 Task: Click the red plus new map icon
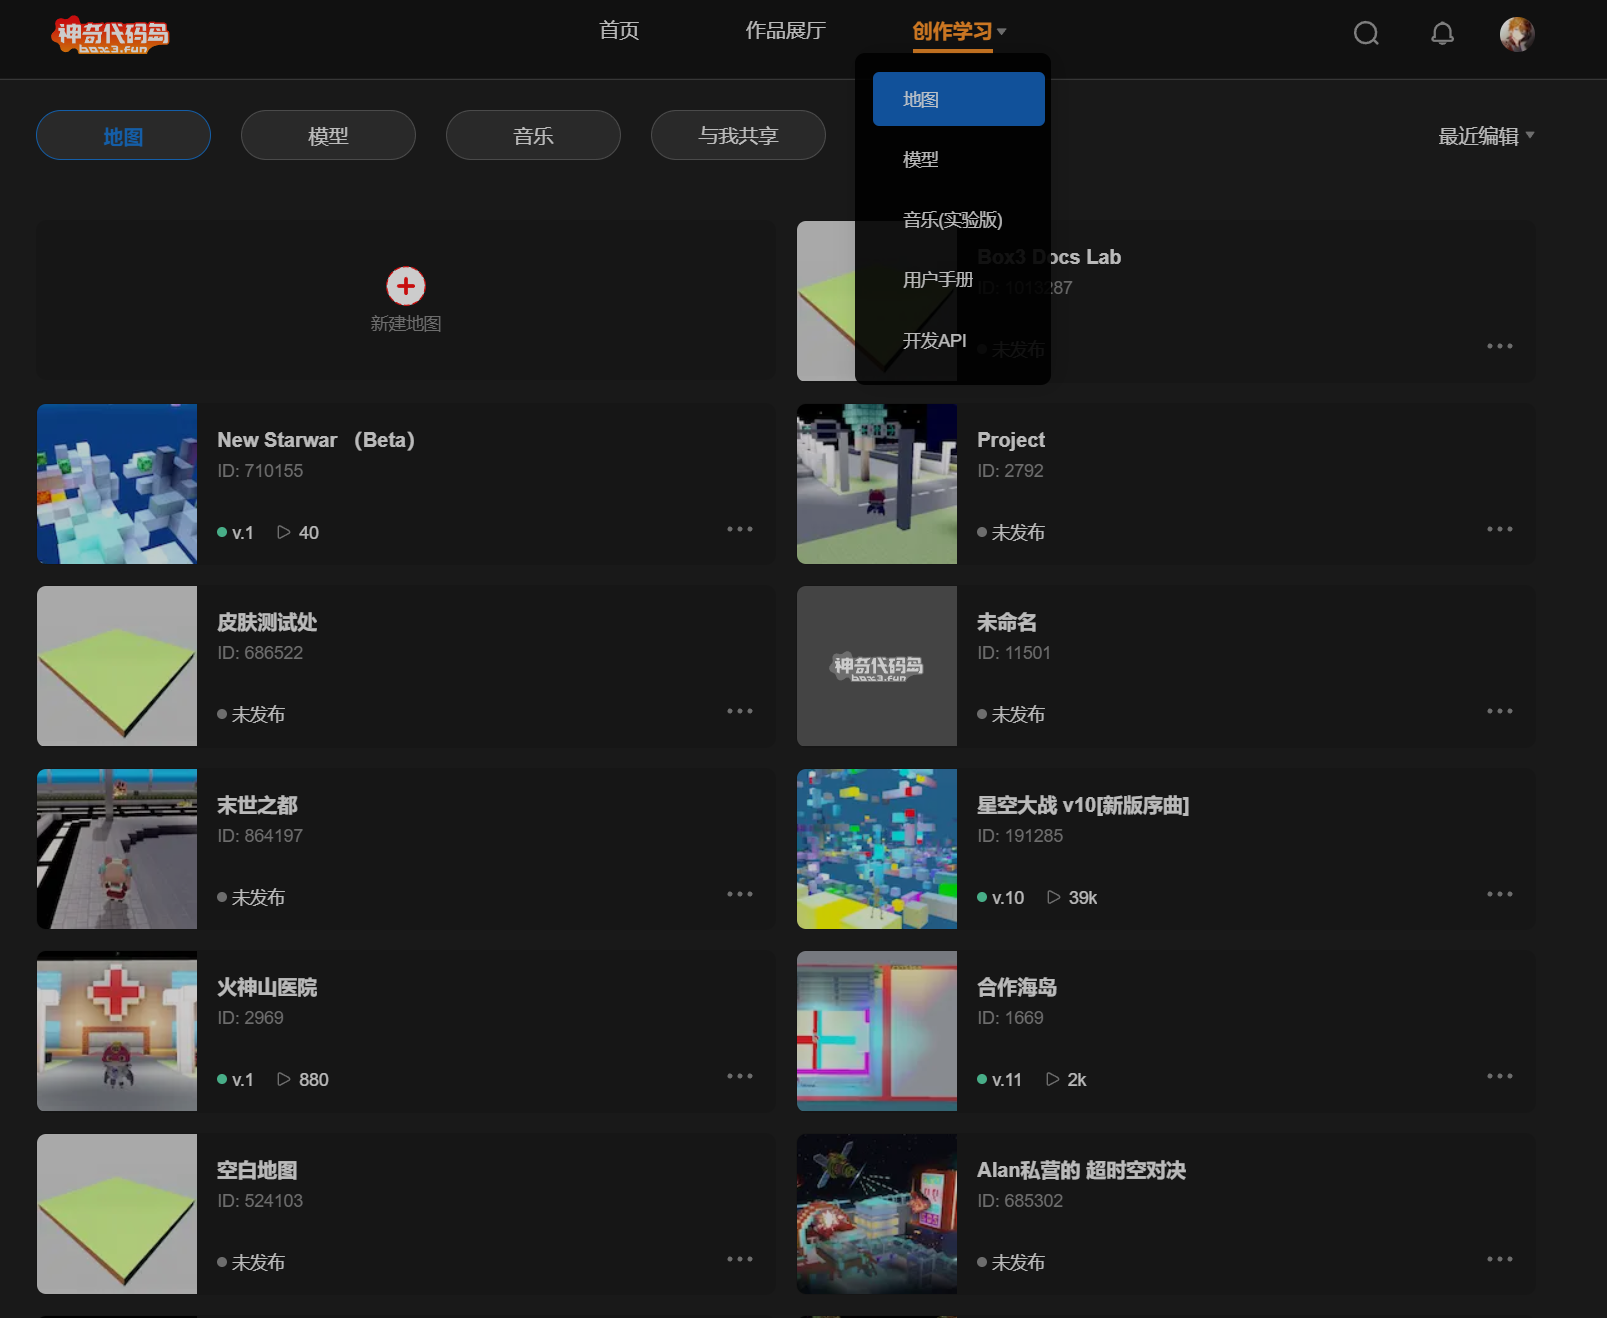406,286
